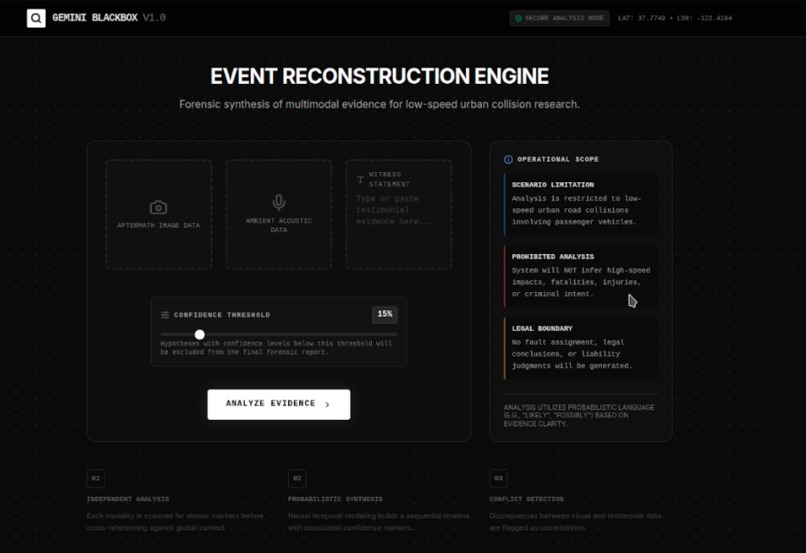Click the V1.0 version label
Screen dimensions: 806x553
click(154, 18)
